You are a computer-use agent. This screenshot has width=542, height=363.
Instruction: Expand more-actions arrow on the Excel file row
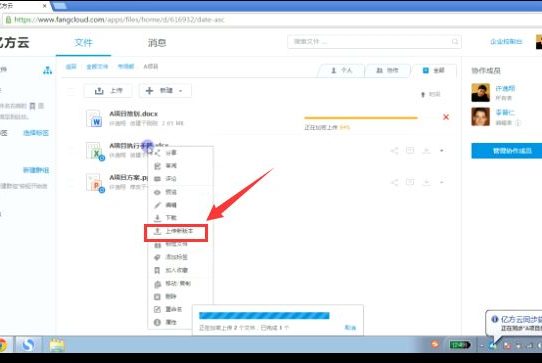(442, 151)
